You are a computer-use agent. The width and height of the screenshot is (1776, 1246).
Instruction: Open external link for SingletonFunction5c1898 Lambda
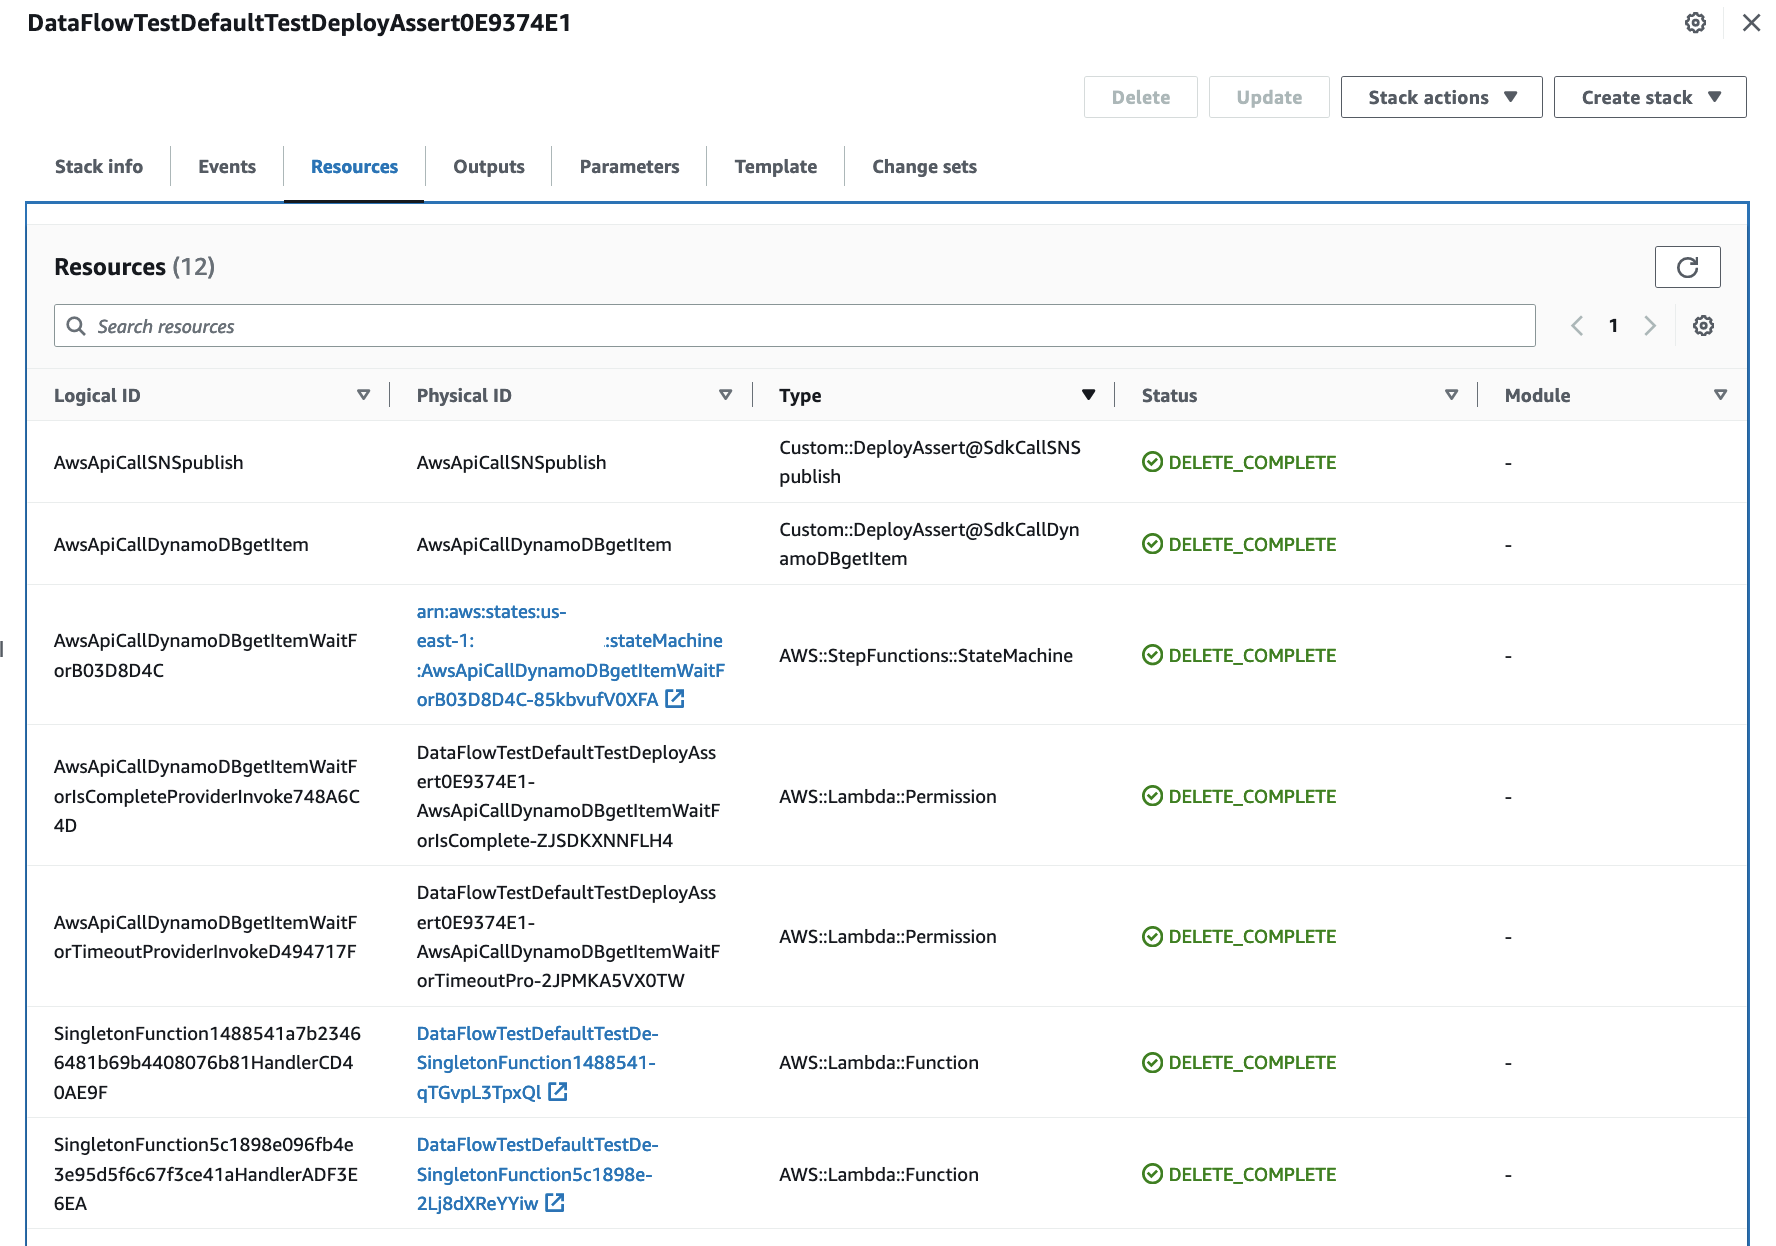555,1203
